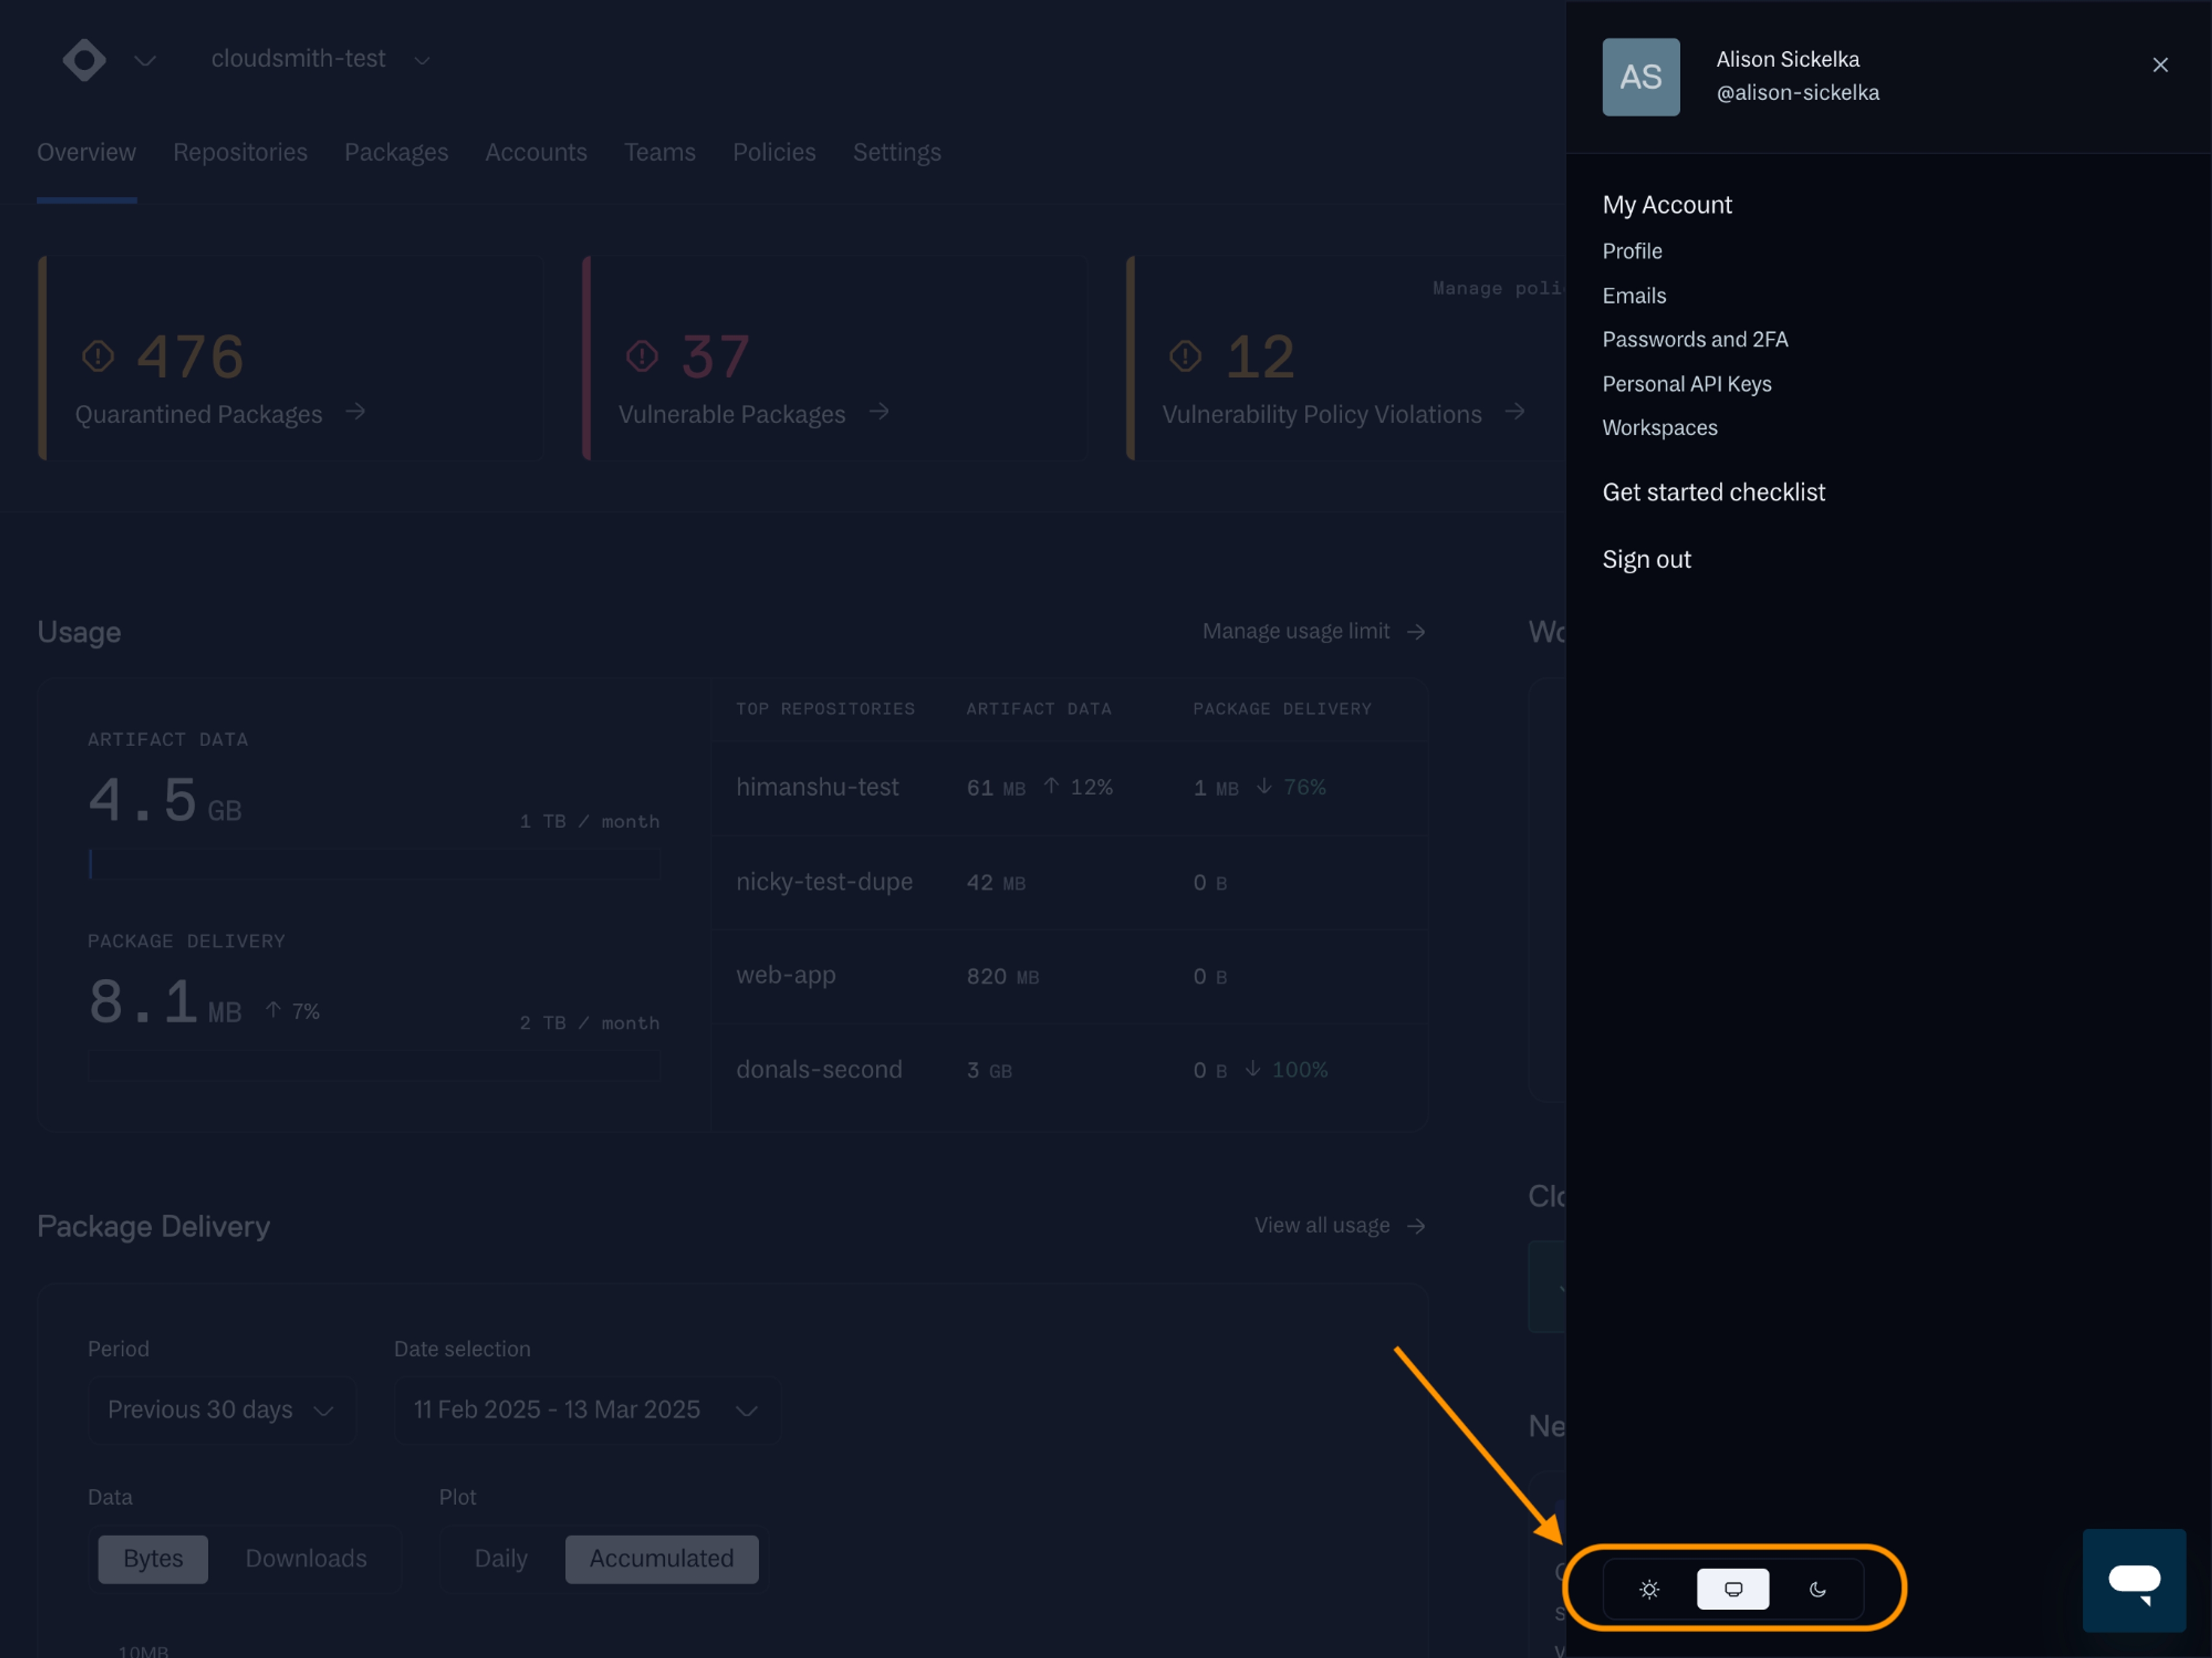This screenshot has width=2212, height=1658.
Task: Click the Quarantined Packages warning icon
Action: click(98, 356)
